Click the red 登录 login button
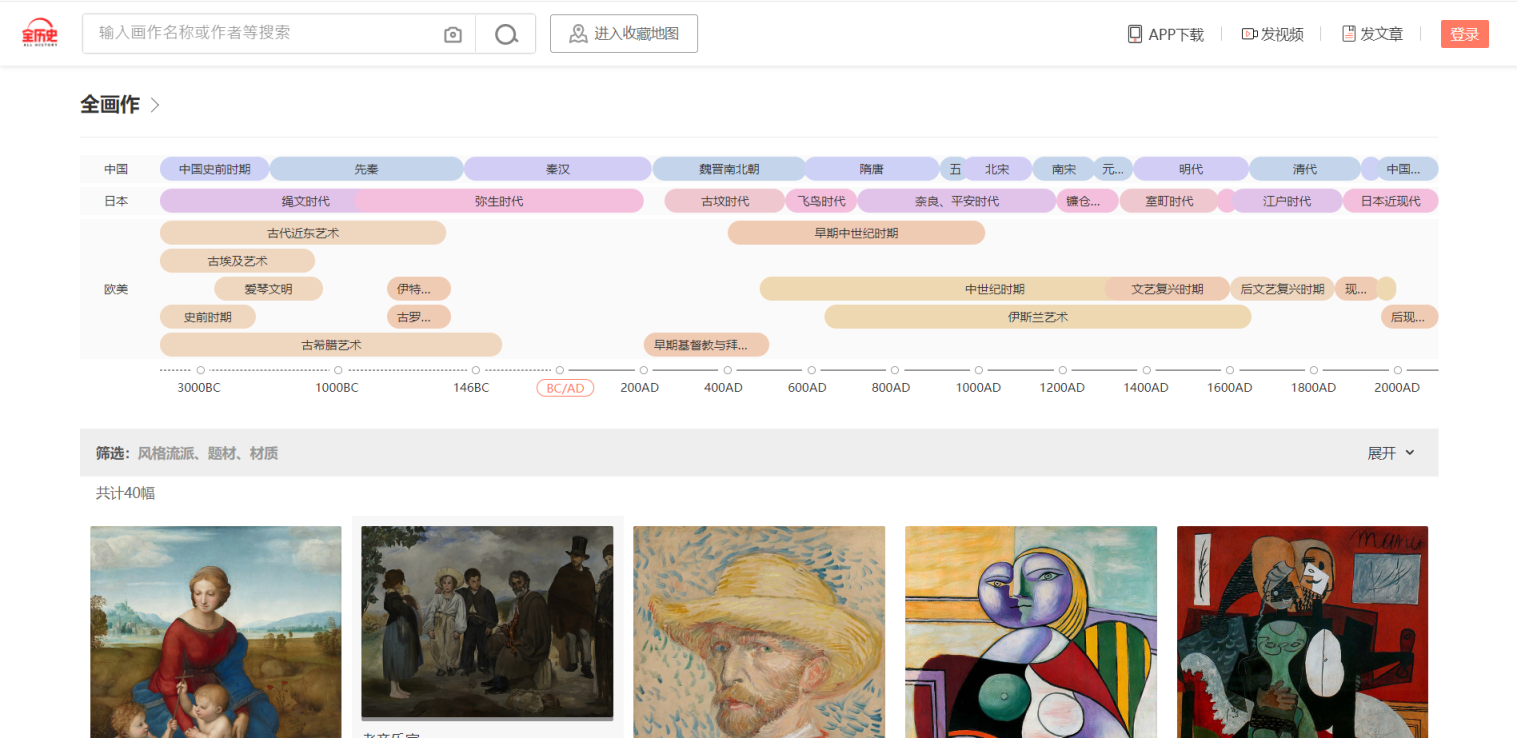Viewport: 1517px width, 738px height. [1464, 34]
